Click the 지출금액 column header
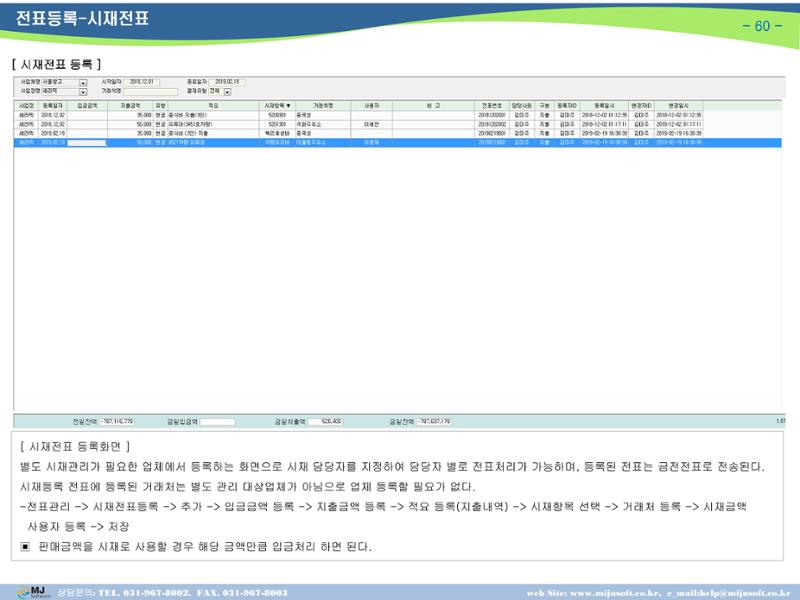Screen dimensions: 800x600 pyautogui.click(x=130, y=106)
